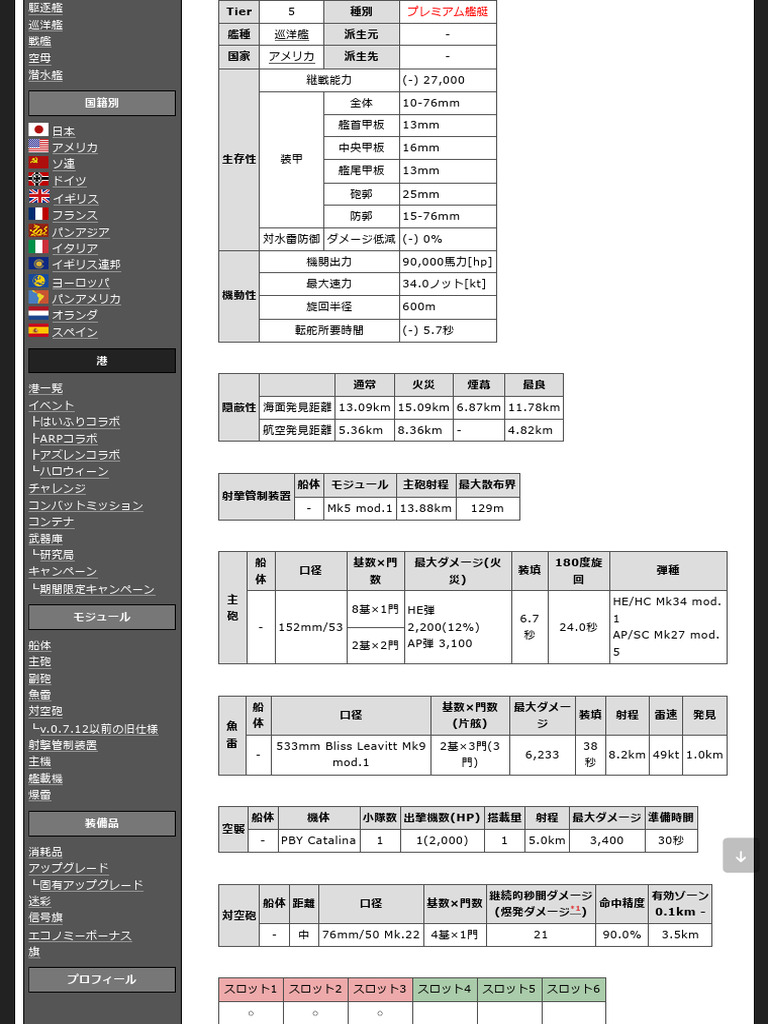Screen dimensions: 768x1024
Task: Open the 魚雷 module link
Action: click(x=40, y=695)
